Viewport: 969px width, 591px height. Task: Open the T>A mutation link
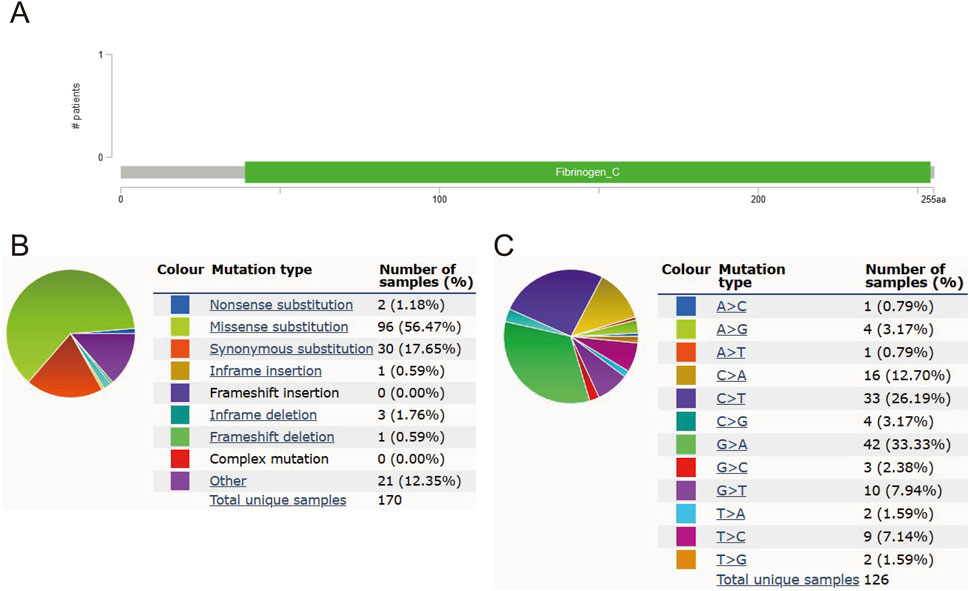[x=731, y=514]
